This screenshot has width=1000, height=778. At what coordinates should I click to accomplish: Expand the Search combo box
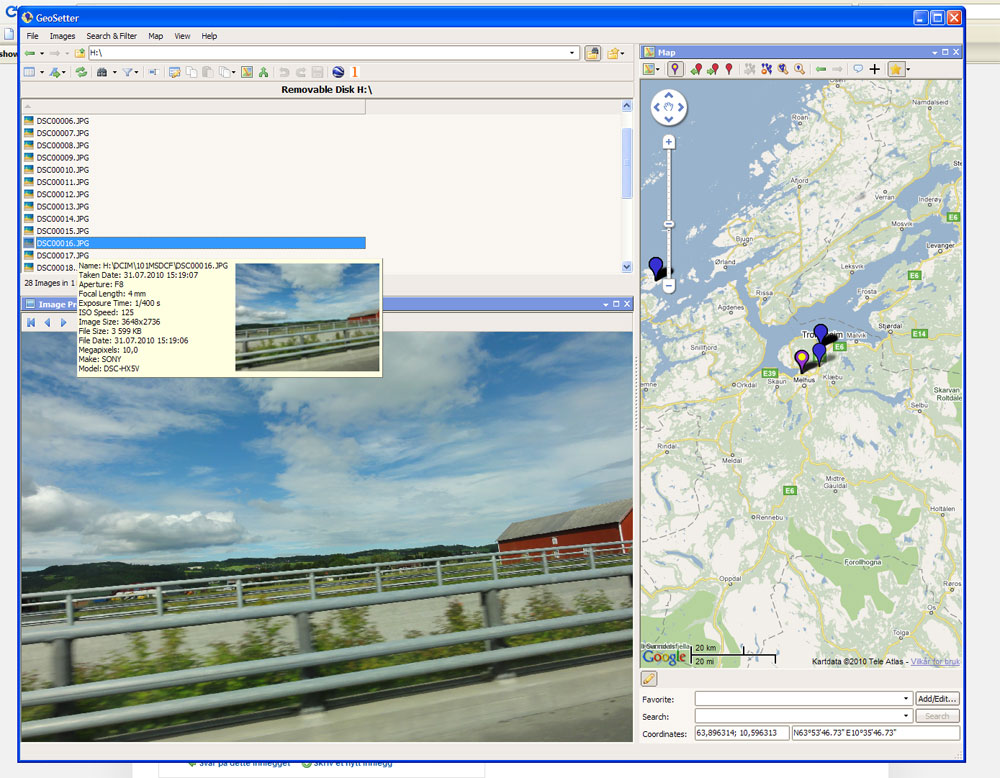tap(906, 716)
